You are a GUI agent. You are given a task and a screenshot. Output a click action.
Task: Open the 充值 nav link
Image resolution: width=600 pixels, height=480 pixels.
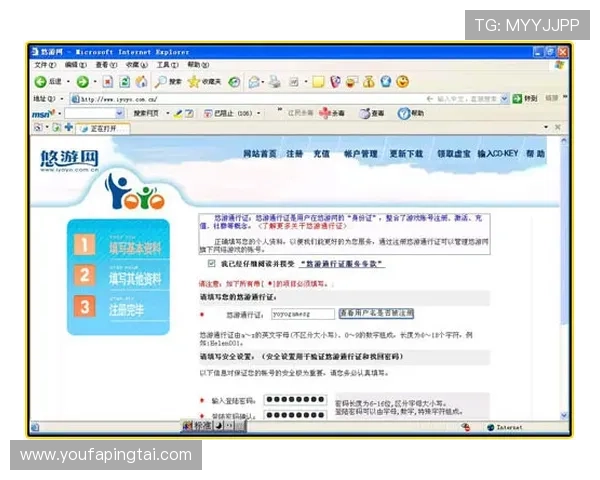click(x=321, y=154)
